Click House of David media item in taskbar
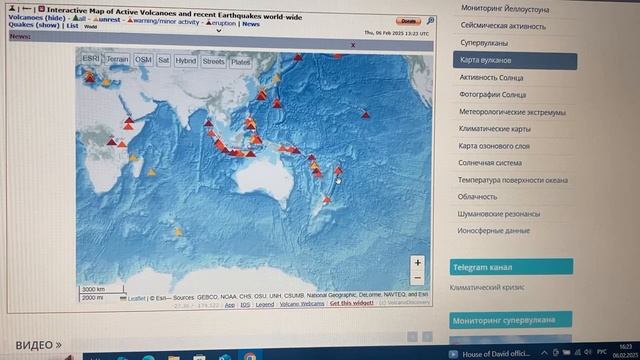 [x=489, y=354]
